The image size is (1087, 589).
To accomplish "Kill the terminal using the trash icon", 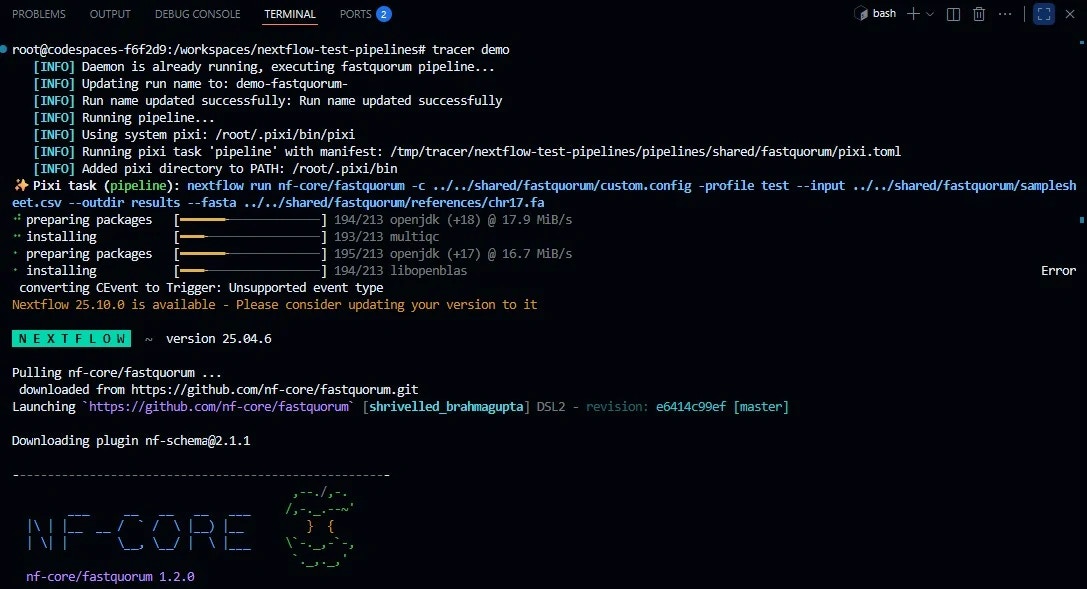I will [979, 13].
